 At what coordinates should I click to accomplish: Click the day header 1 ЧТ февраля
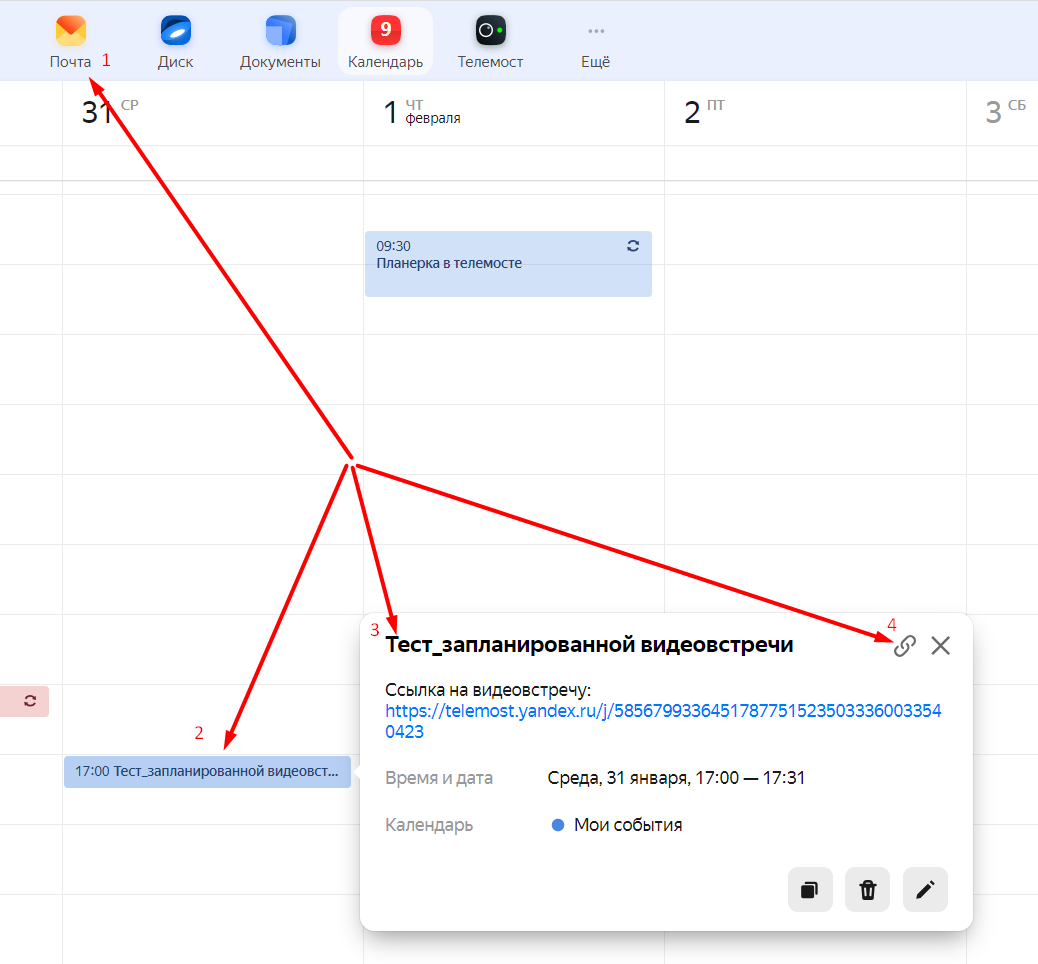422,112
